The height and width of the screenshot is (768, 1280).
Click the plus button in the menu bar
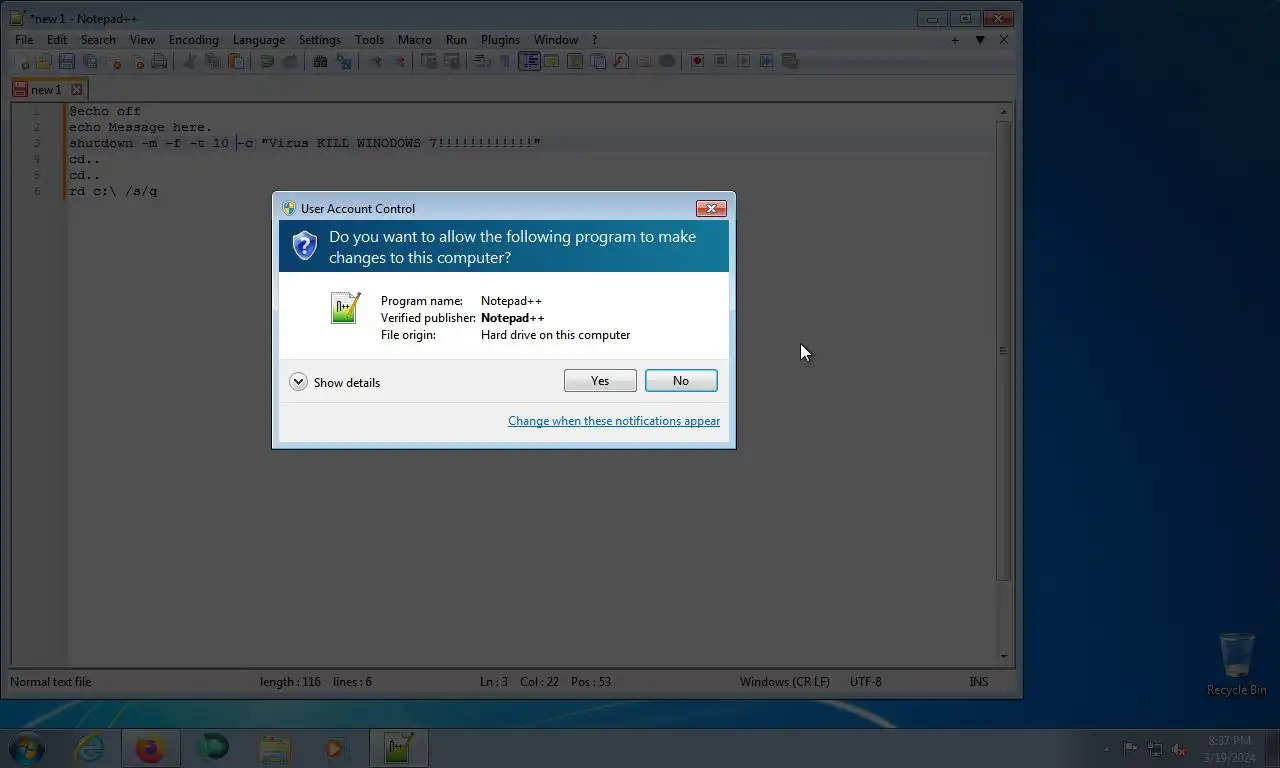(955, 40)
